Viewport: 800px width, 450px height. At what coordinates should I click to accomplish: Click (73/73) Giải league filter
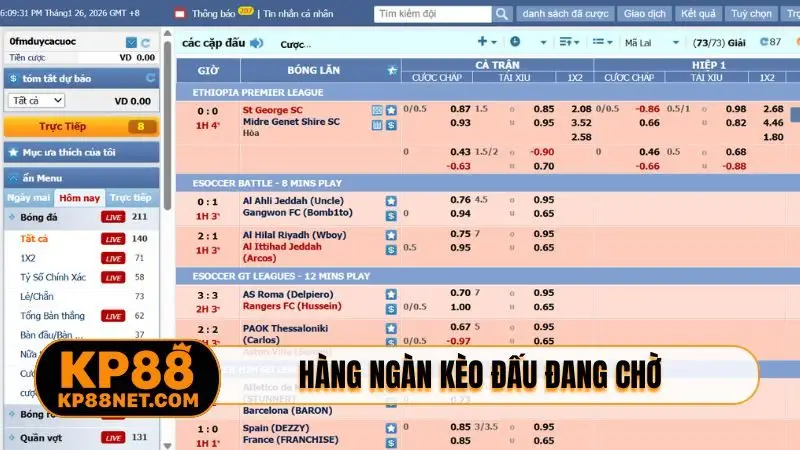click(719, 43)
